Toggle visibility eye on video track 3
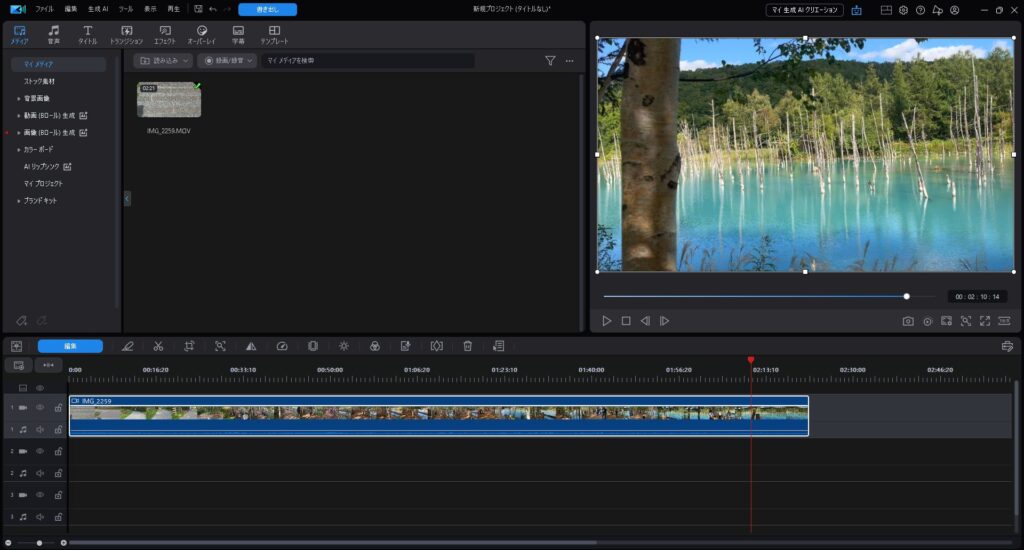The image size is (1024, 550). coord(40,495)
